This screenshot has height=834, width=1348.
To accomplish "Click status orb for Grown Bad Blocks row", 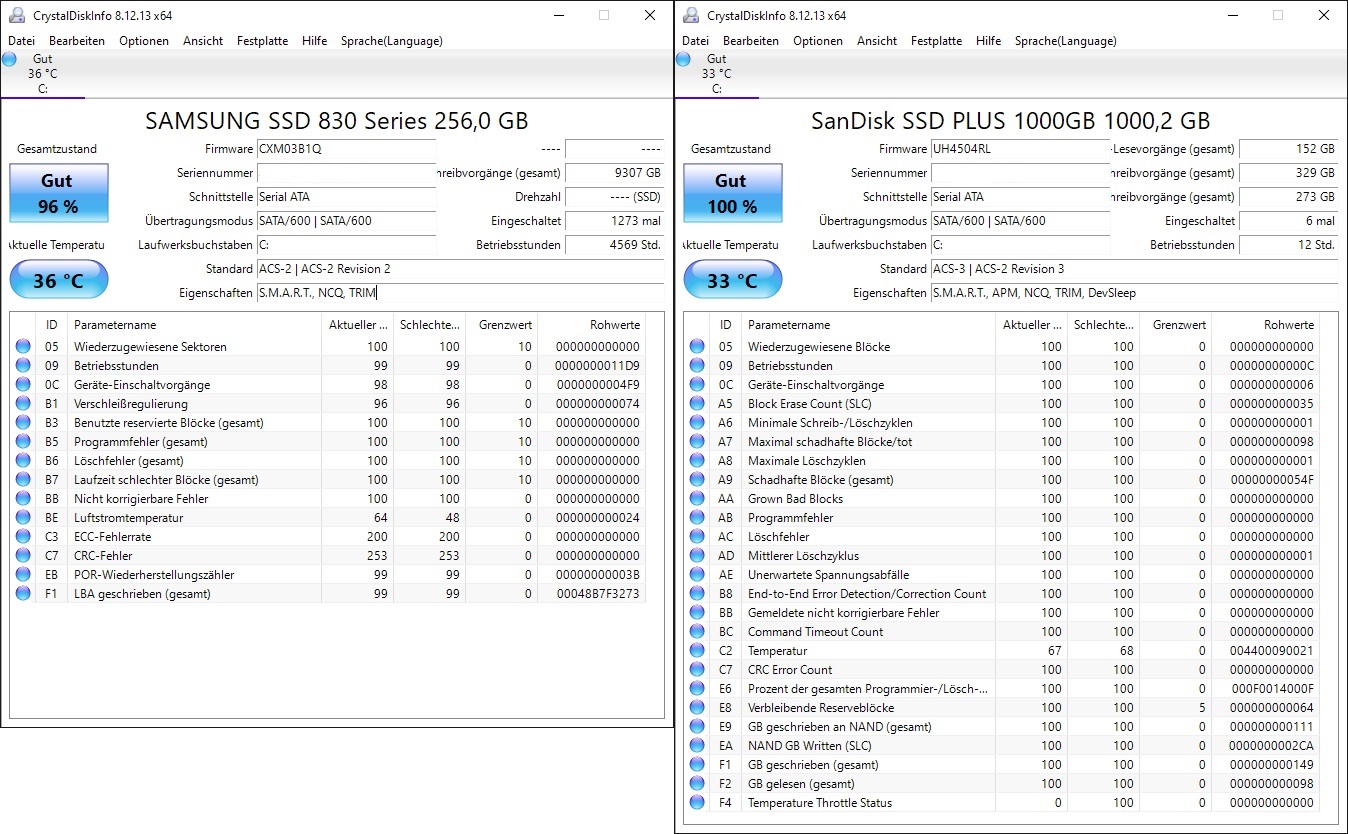I will [x=697, y=499].
